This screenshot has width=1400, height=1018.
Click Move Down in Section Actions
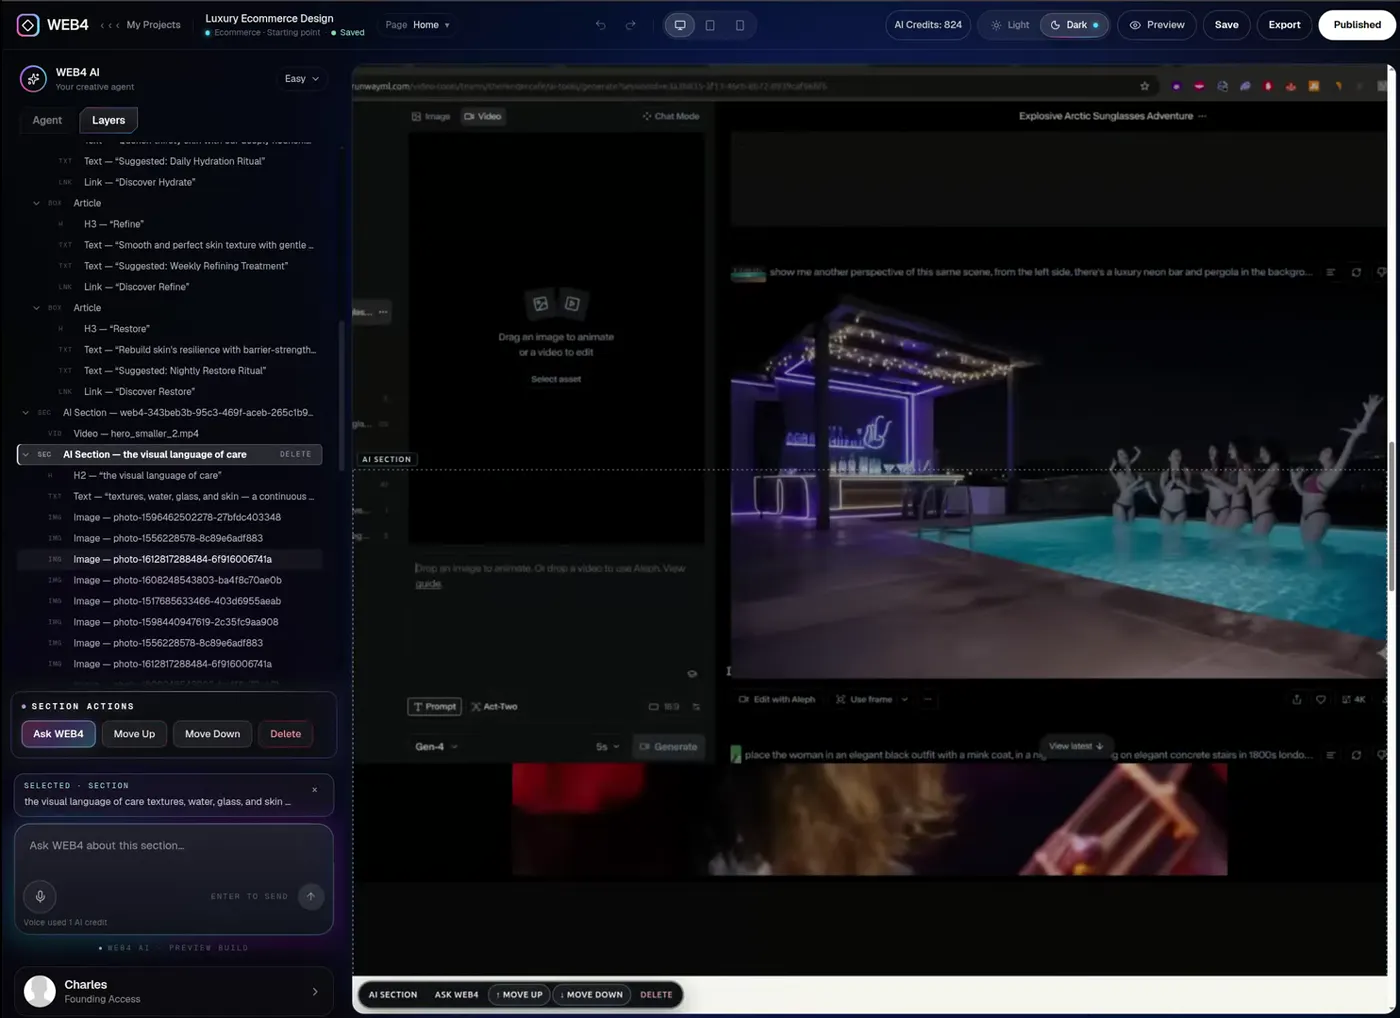coord(212,734)
